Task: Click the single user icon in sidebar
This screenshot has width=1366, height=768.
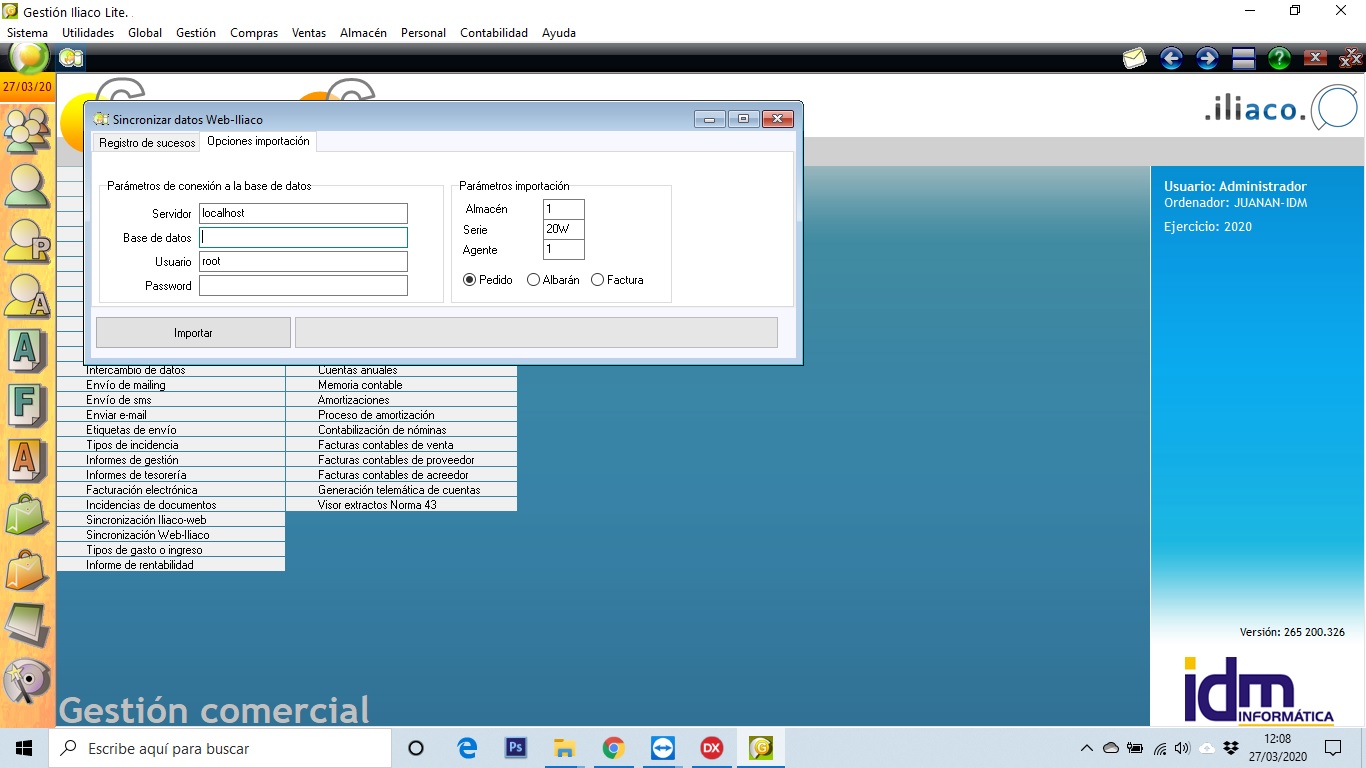Action: pos(27,185)
